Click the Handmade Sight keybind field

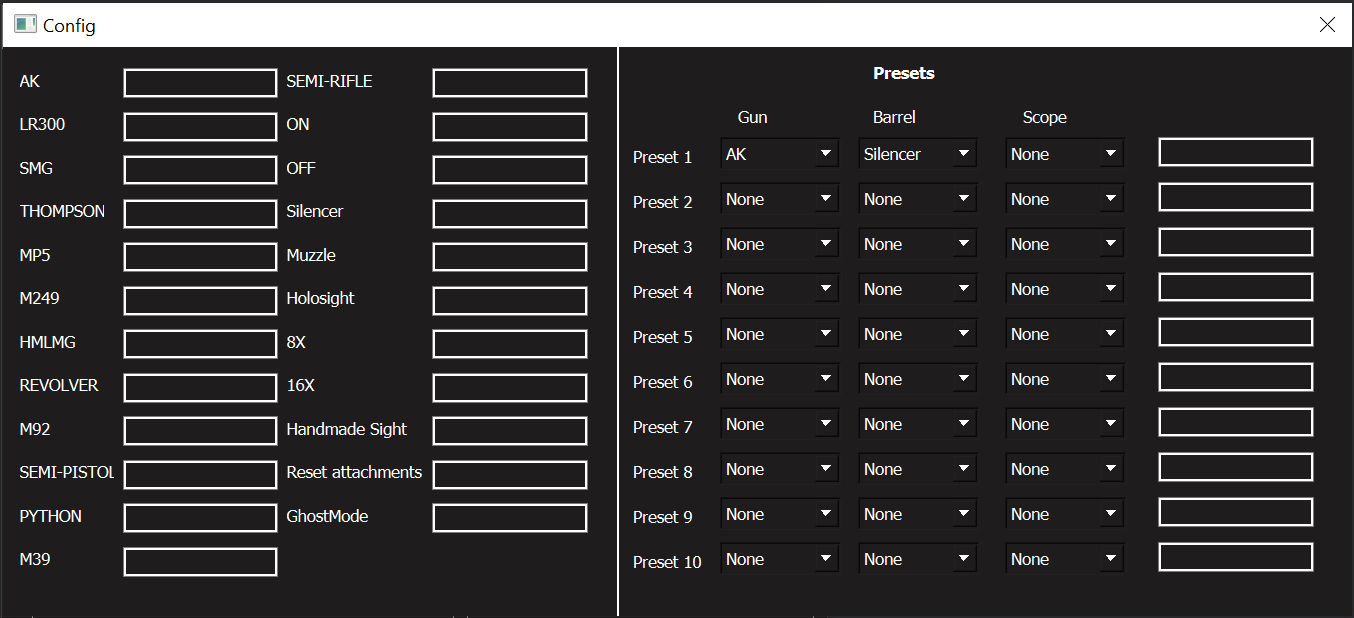pyautogui.click(x=509, y=431)
